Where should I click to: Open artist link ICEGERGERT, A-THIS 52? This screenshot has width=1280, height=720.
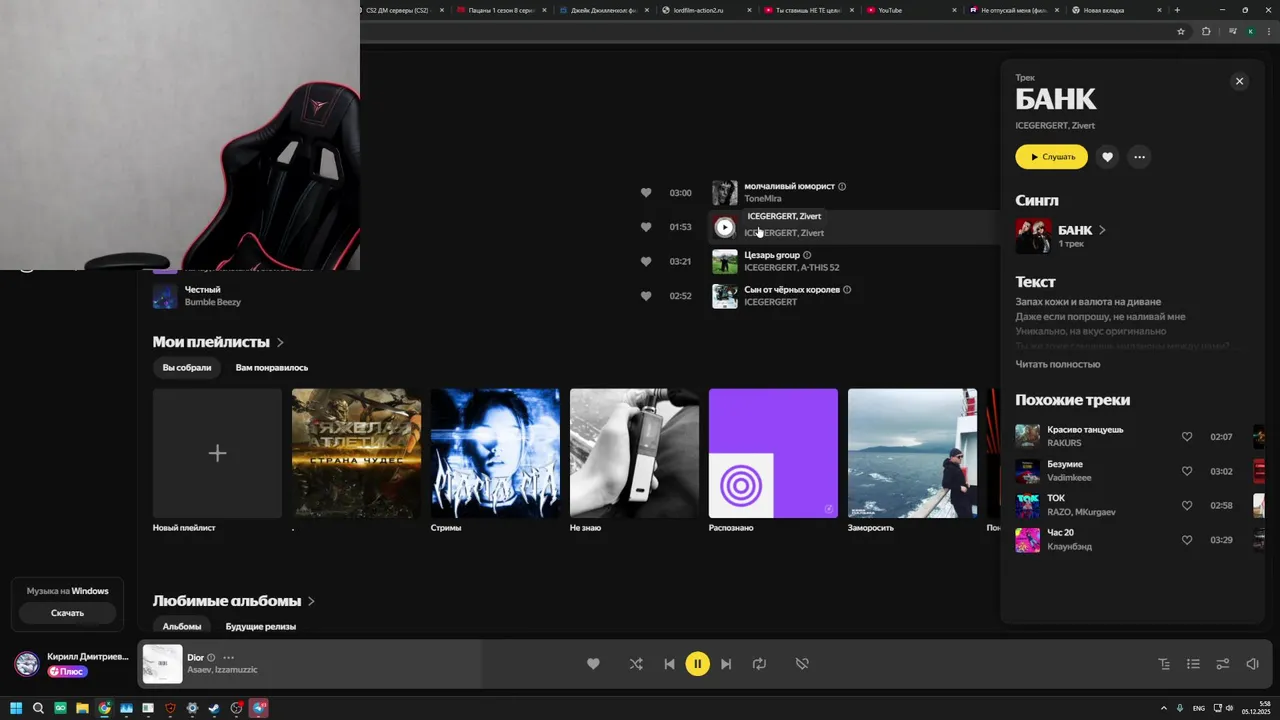point(792,267)
